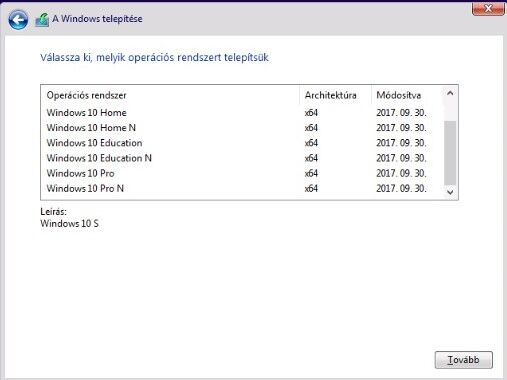The image size is (507, 380).
Task: Click the OS list scrollbar thumb
Action: coord(450,153)
